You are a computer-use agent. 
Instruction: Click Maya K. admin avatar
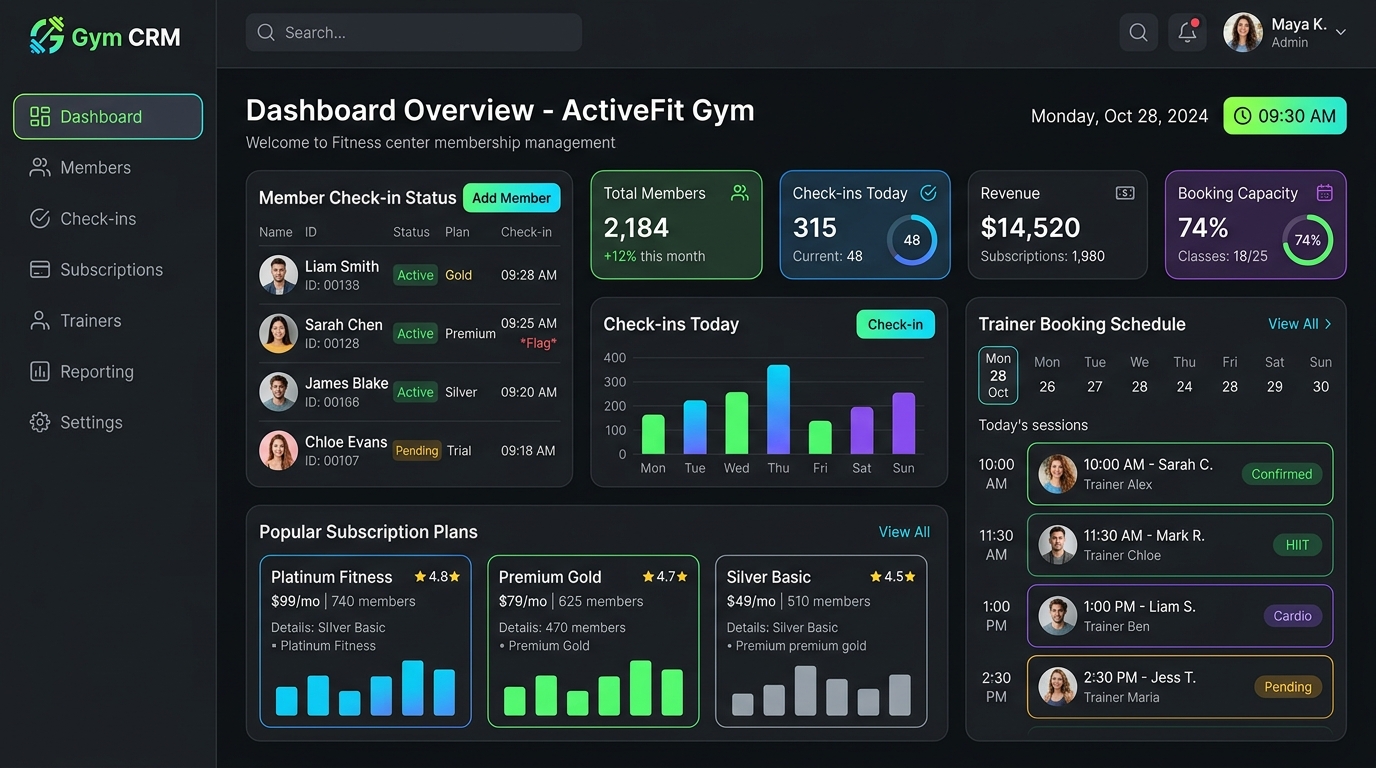1243,32
